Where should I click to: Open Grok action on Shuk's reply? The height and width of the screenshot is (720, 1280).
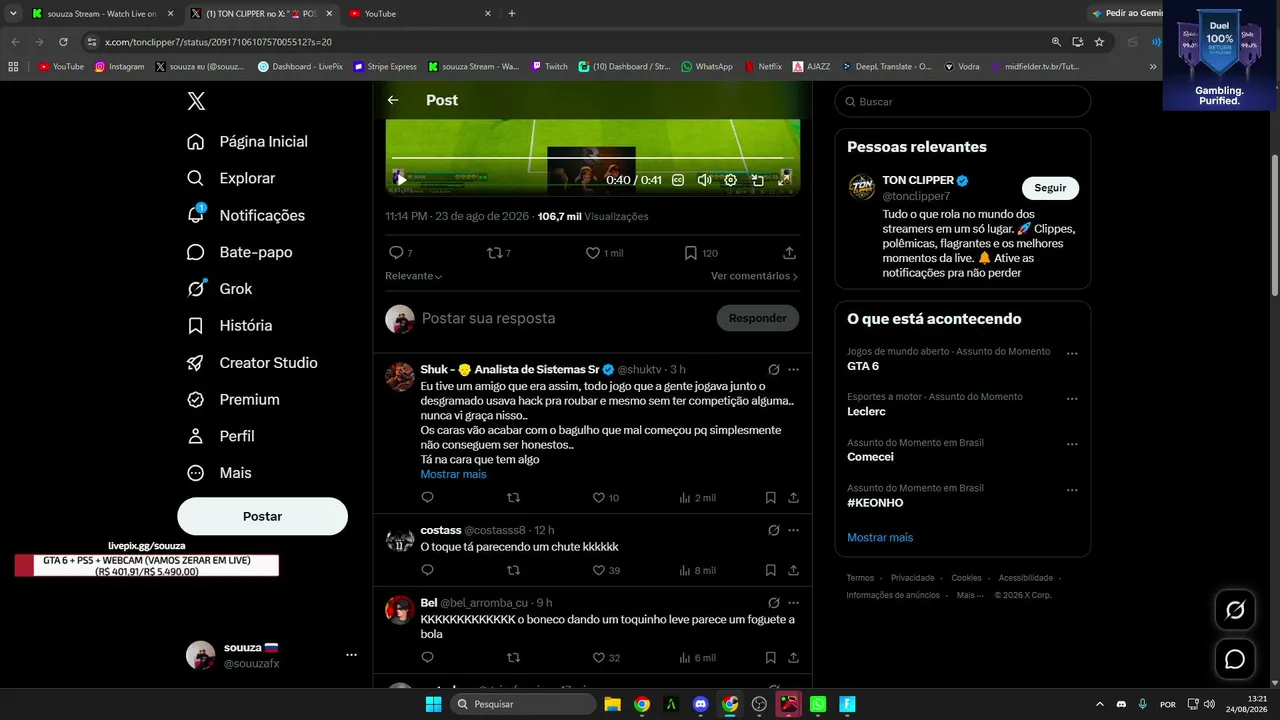(x=773, y=369)
